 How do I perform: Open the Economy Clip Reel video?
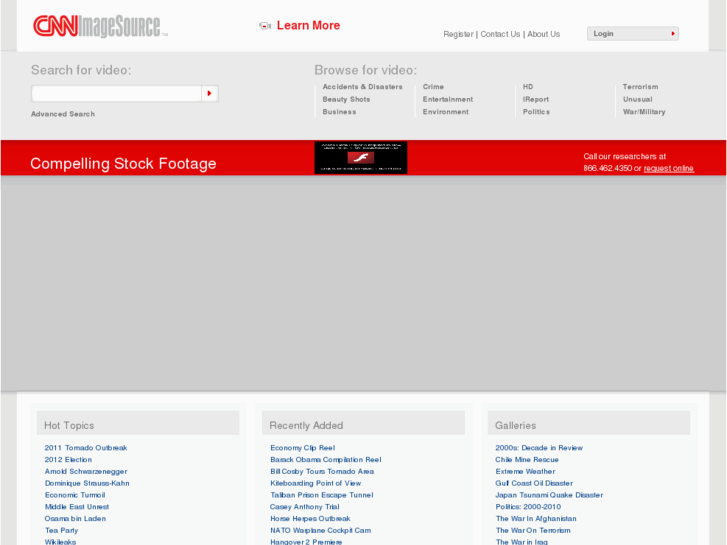coord(303,448)
